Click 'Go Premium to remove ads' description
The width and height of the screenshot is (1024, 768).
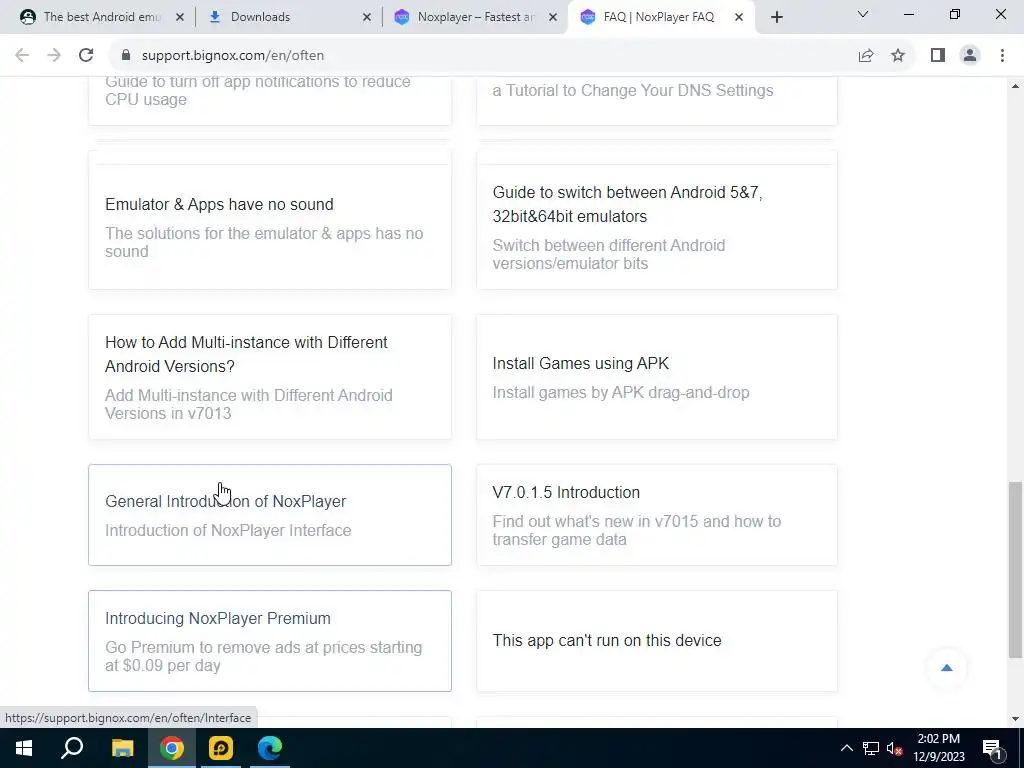tap(264, 656)
